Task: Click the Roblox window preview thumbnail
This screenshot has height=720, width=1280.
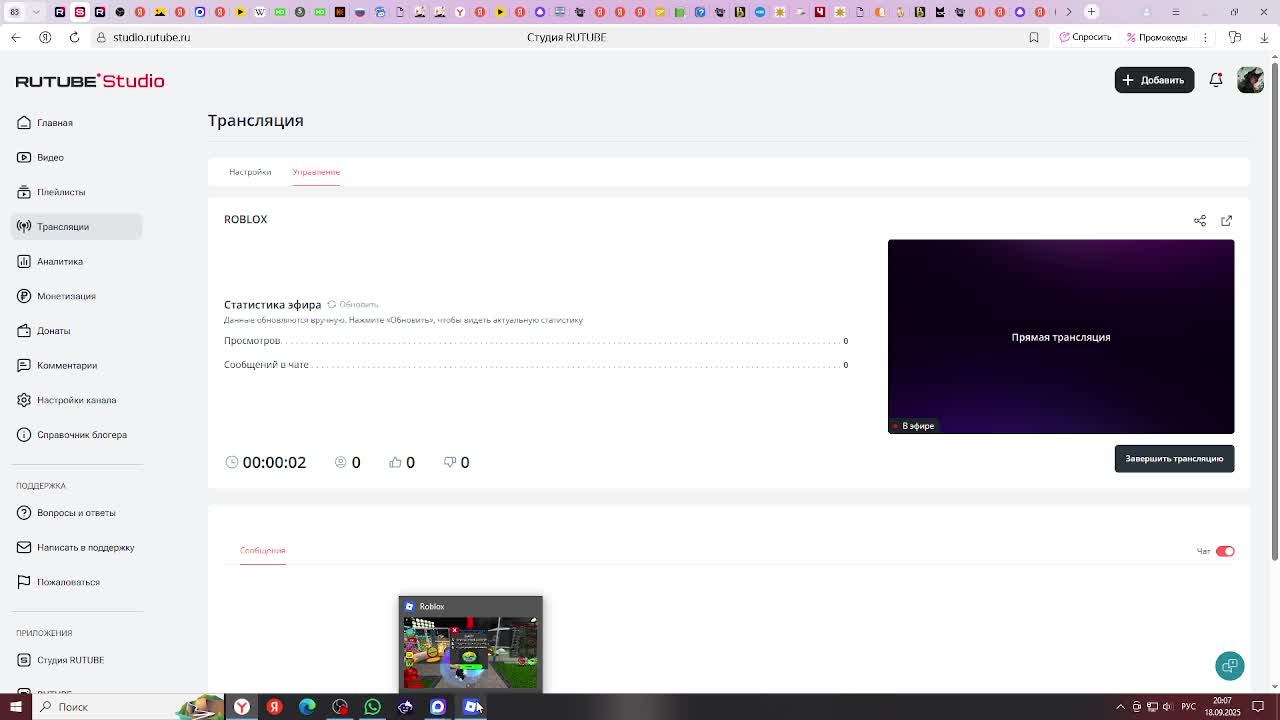Action: 470,643
